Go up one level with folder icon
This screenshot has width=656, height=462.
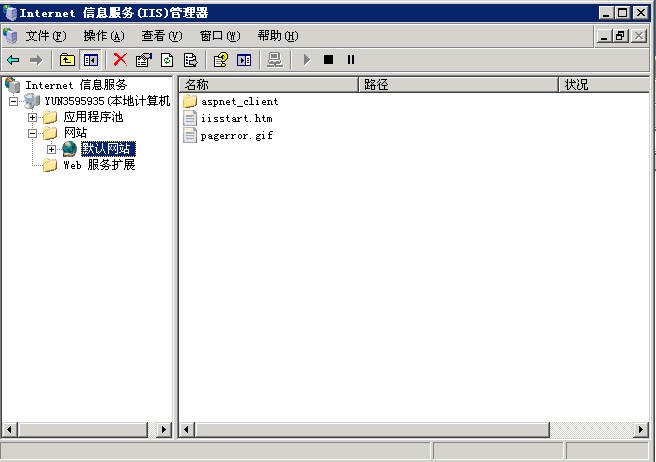[67, 60]
